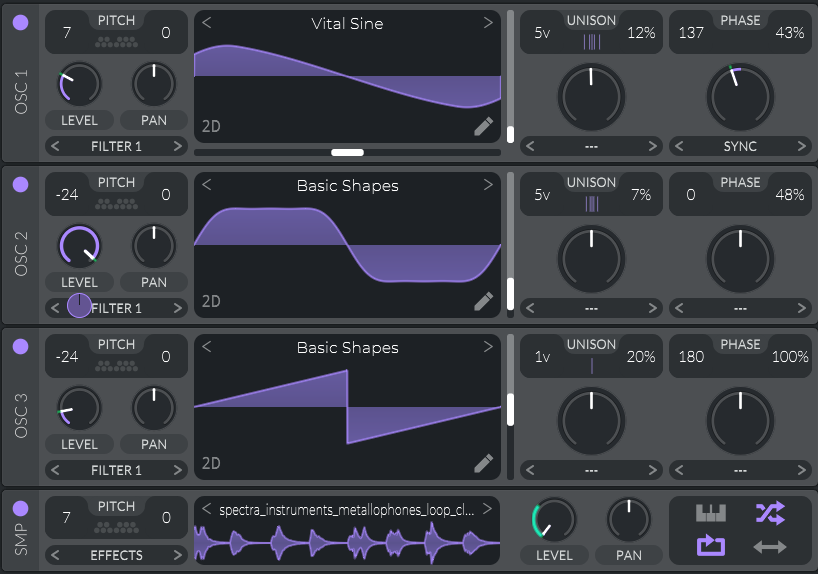The width and height of the screenshot is (818, 574).
Task: Click the sampler audio waveform display
Action: (347, 543)
